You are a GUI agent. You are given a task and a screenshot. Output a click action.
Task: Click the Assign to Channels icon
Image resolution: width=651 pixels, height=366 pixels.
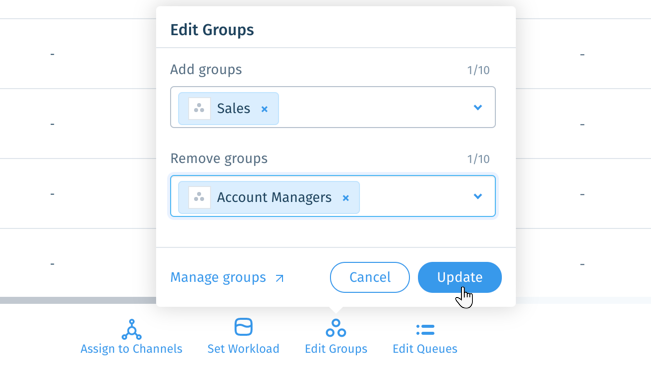tap(131, 329)
